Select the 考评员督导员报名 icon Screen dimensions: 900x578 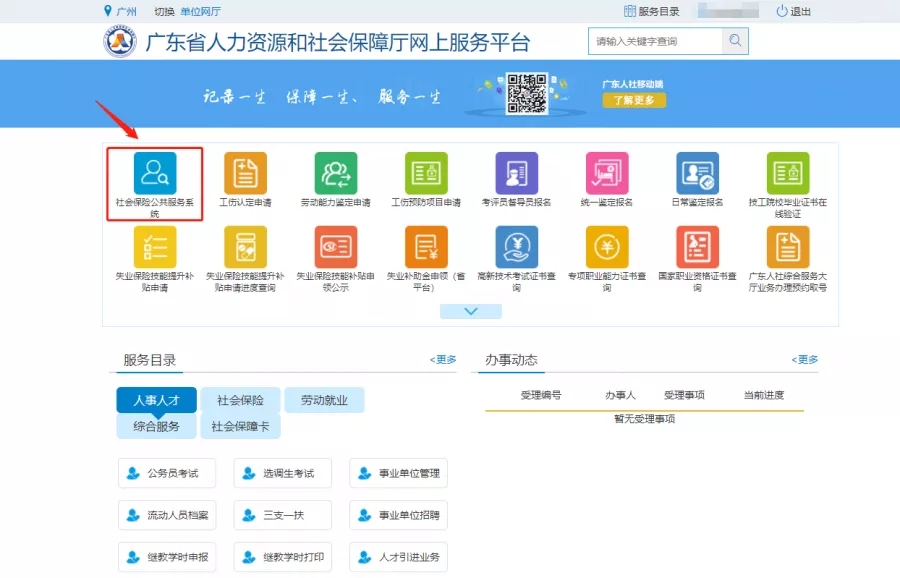pyautogui.click(x=516, y=173)
